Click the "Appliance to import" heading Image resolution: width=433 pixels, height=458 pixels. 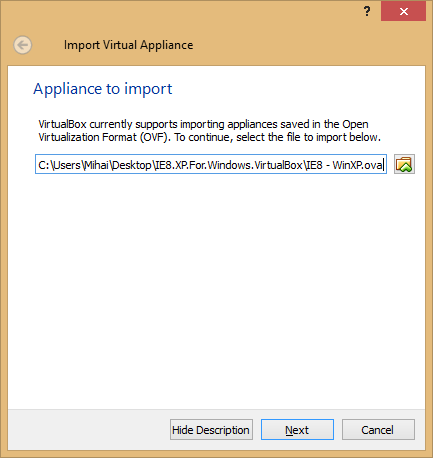[103, 89]
